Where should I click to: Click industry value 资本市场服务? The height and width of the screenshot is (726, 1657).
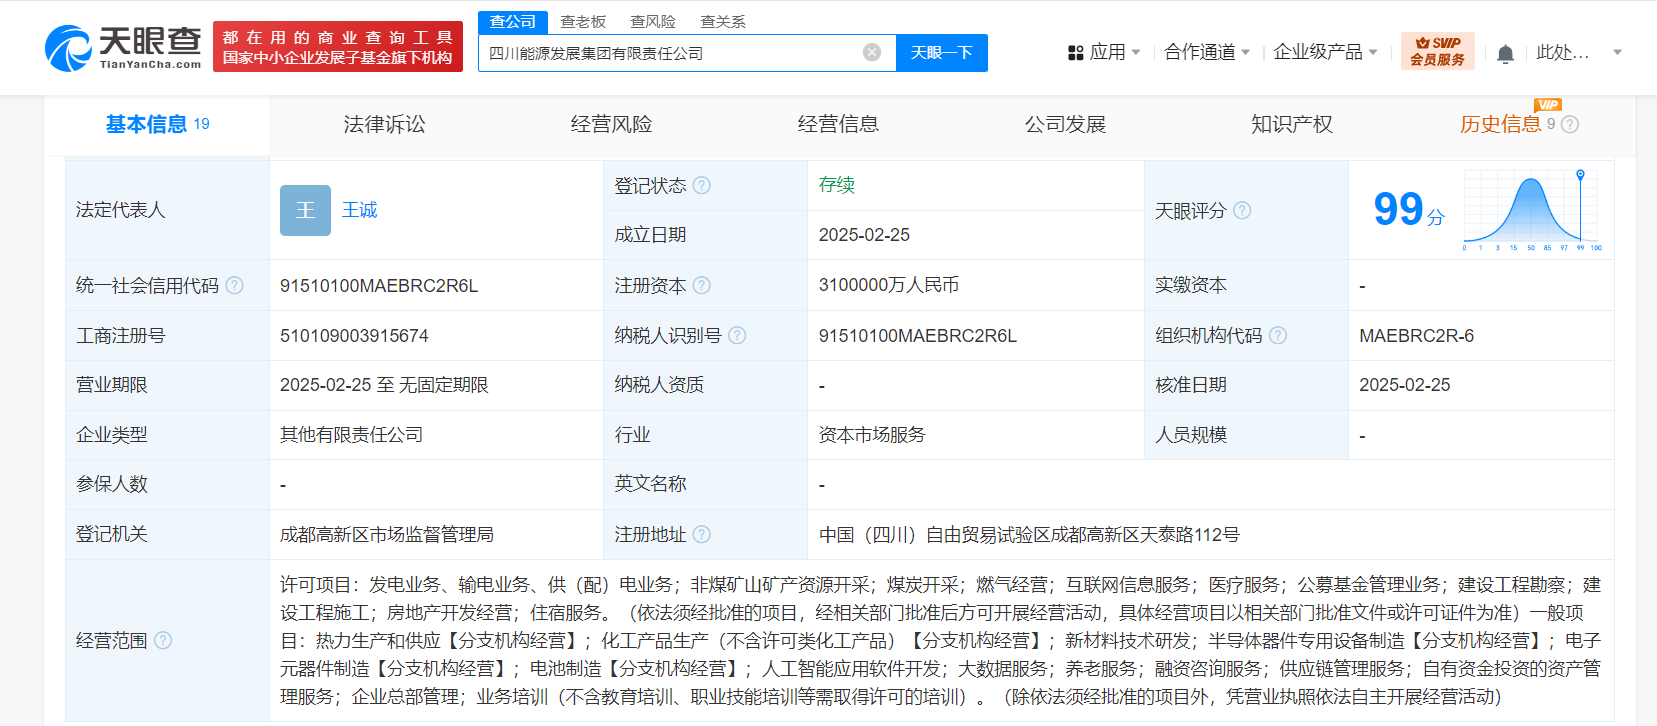click(x=872, y=435)
